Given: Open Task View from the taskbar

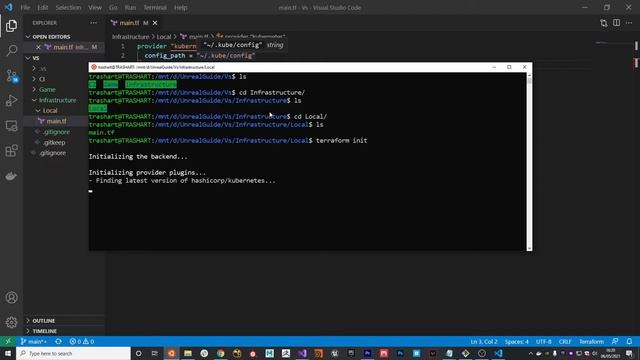Looking at the screenshot, I should [x=155, y=353].
